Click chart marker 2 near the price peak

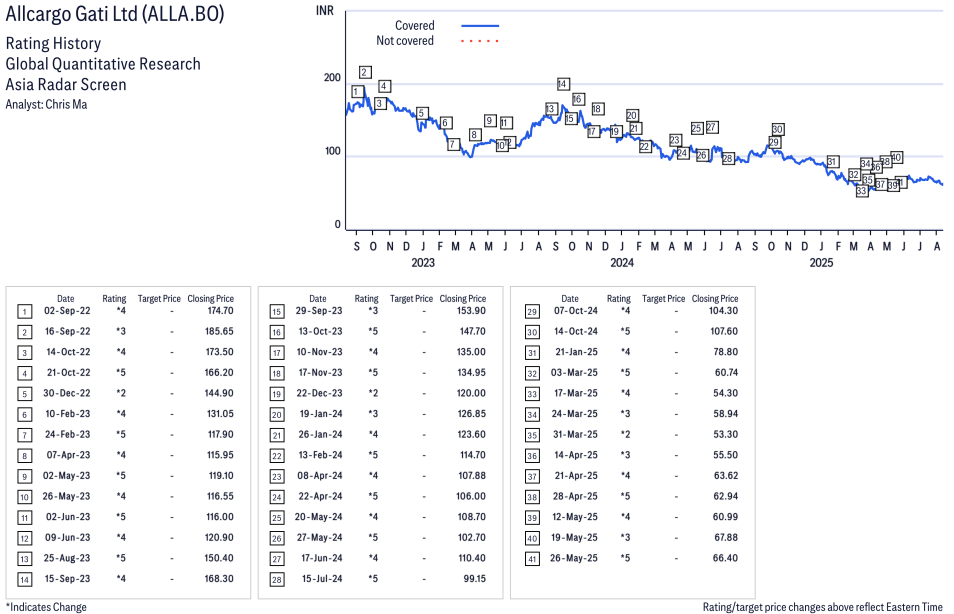click(365, 72)
